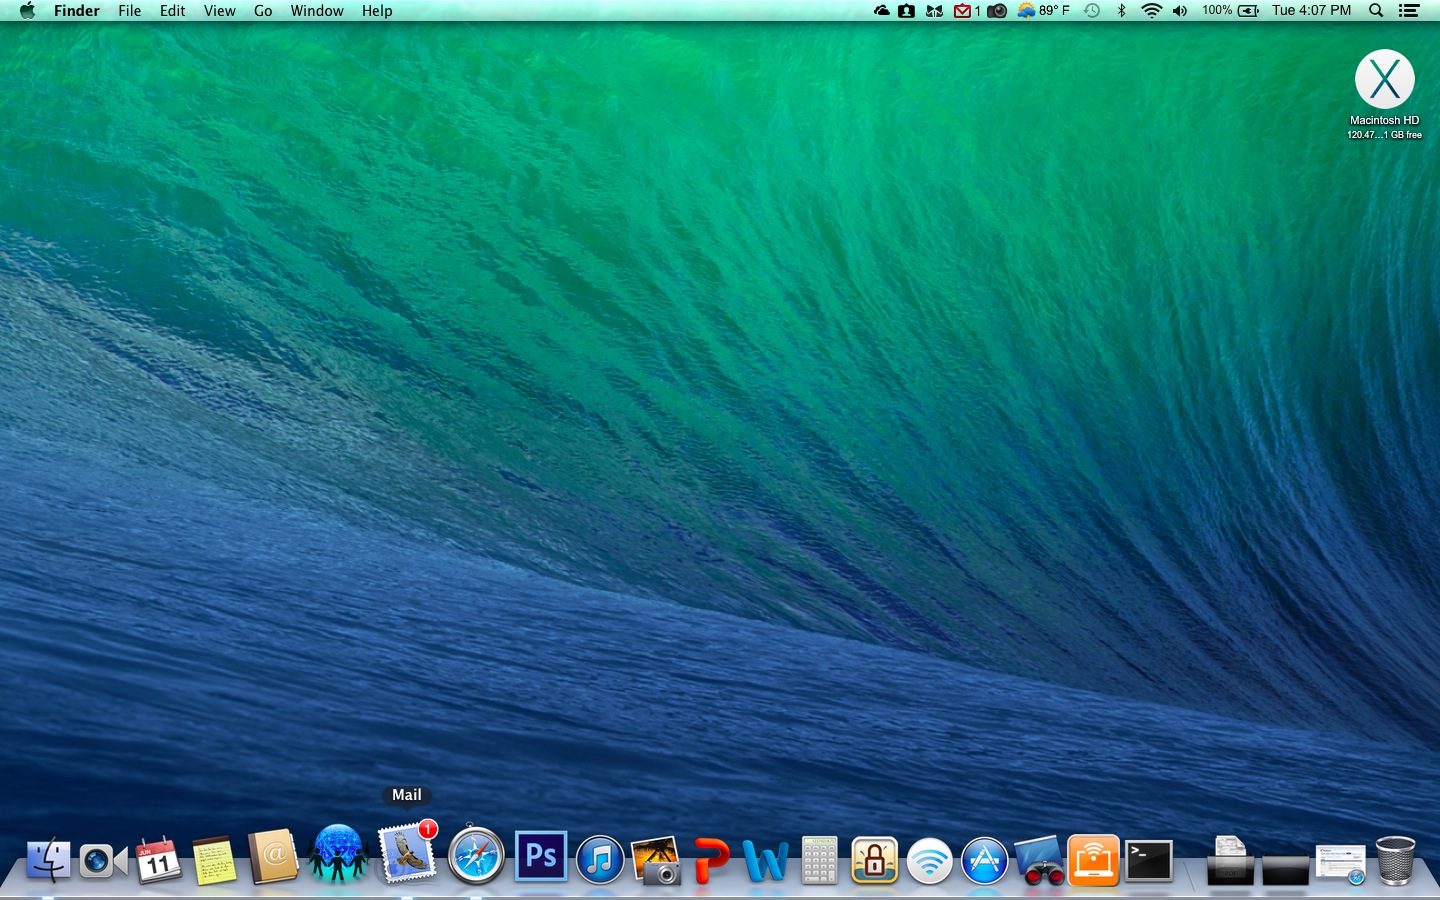Launch the blue globe with people silhouettes app
The height and width of the screenshot is (900, 1440).
coord(338,854)
